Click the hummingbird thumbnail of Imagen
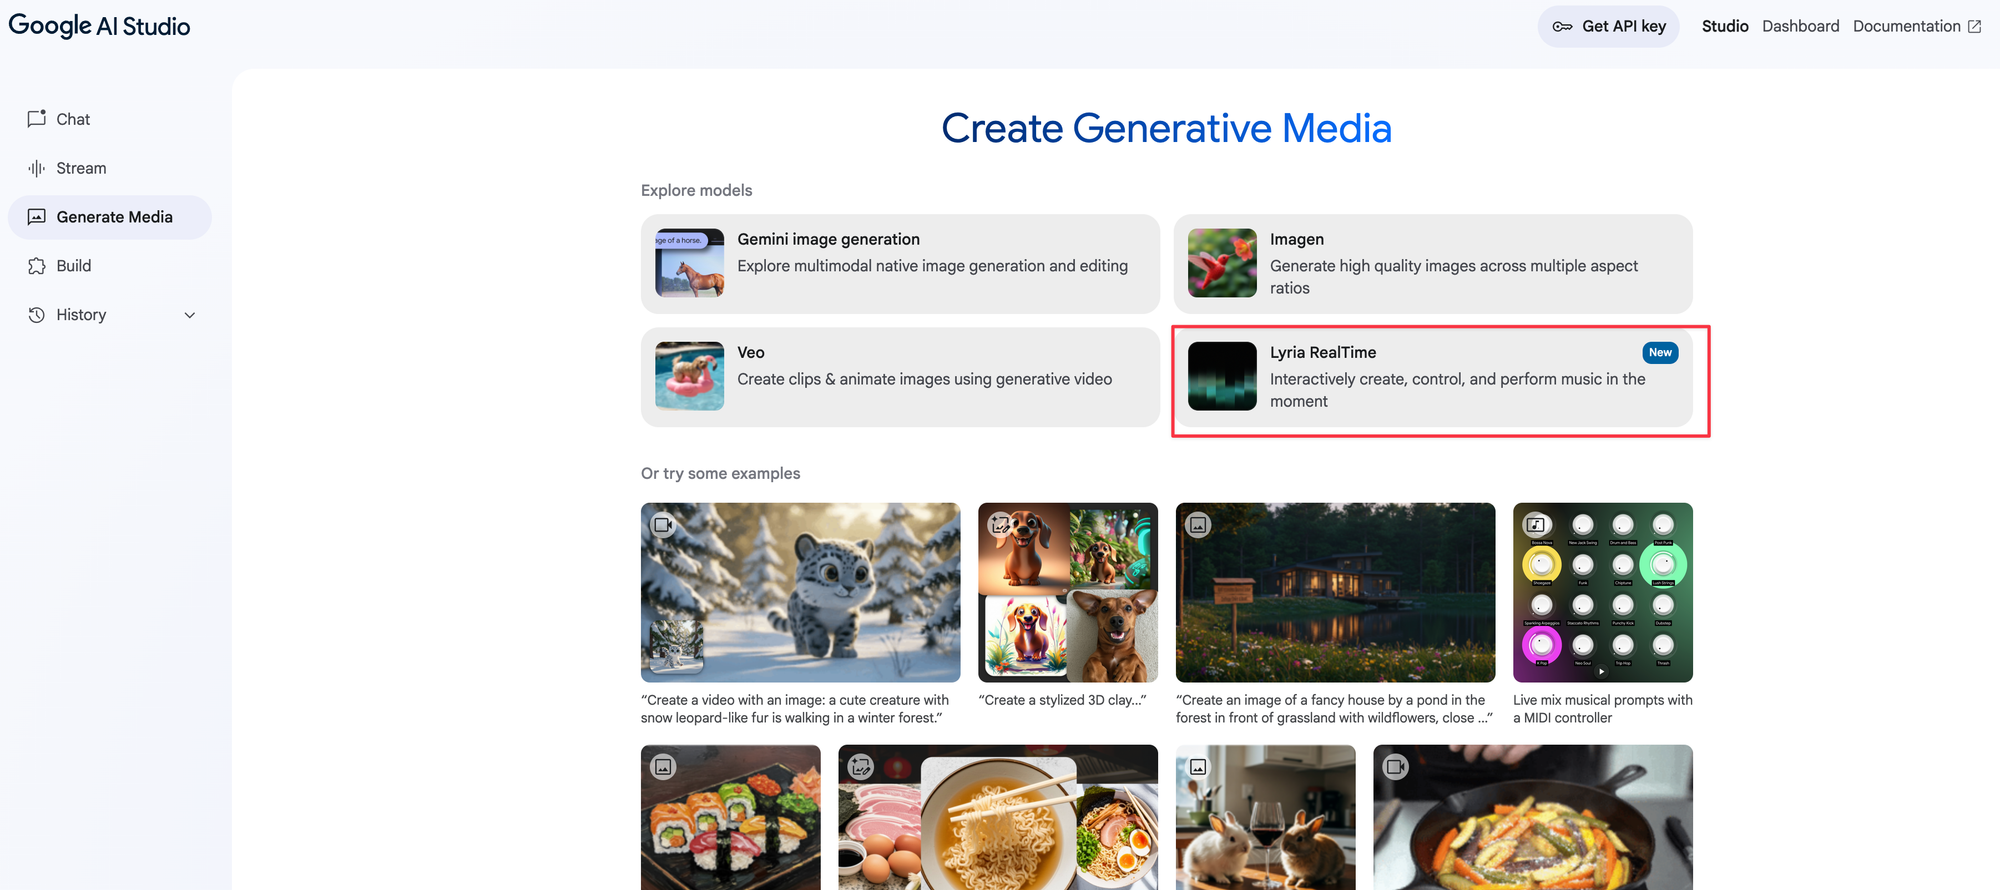Viewport: 2000px width, 890px height. click(x=1222, y=263)
